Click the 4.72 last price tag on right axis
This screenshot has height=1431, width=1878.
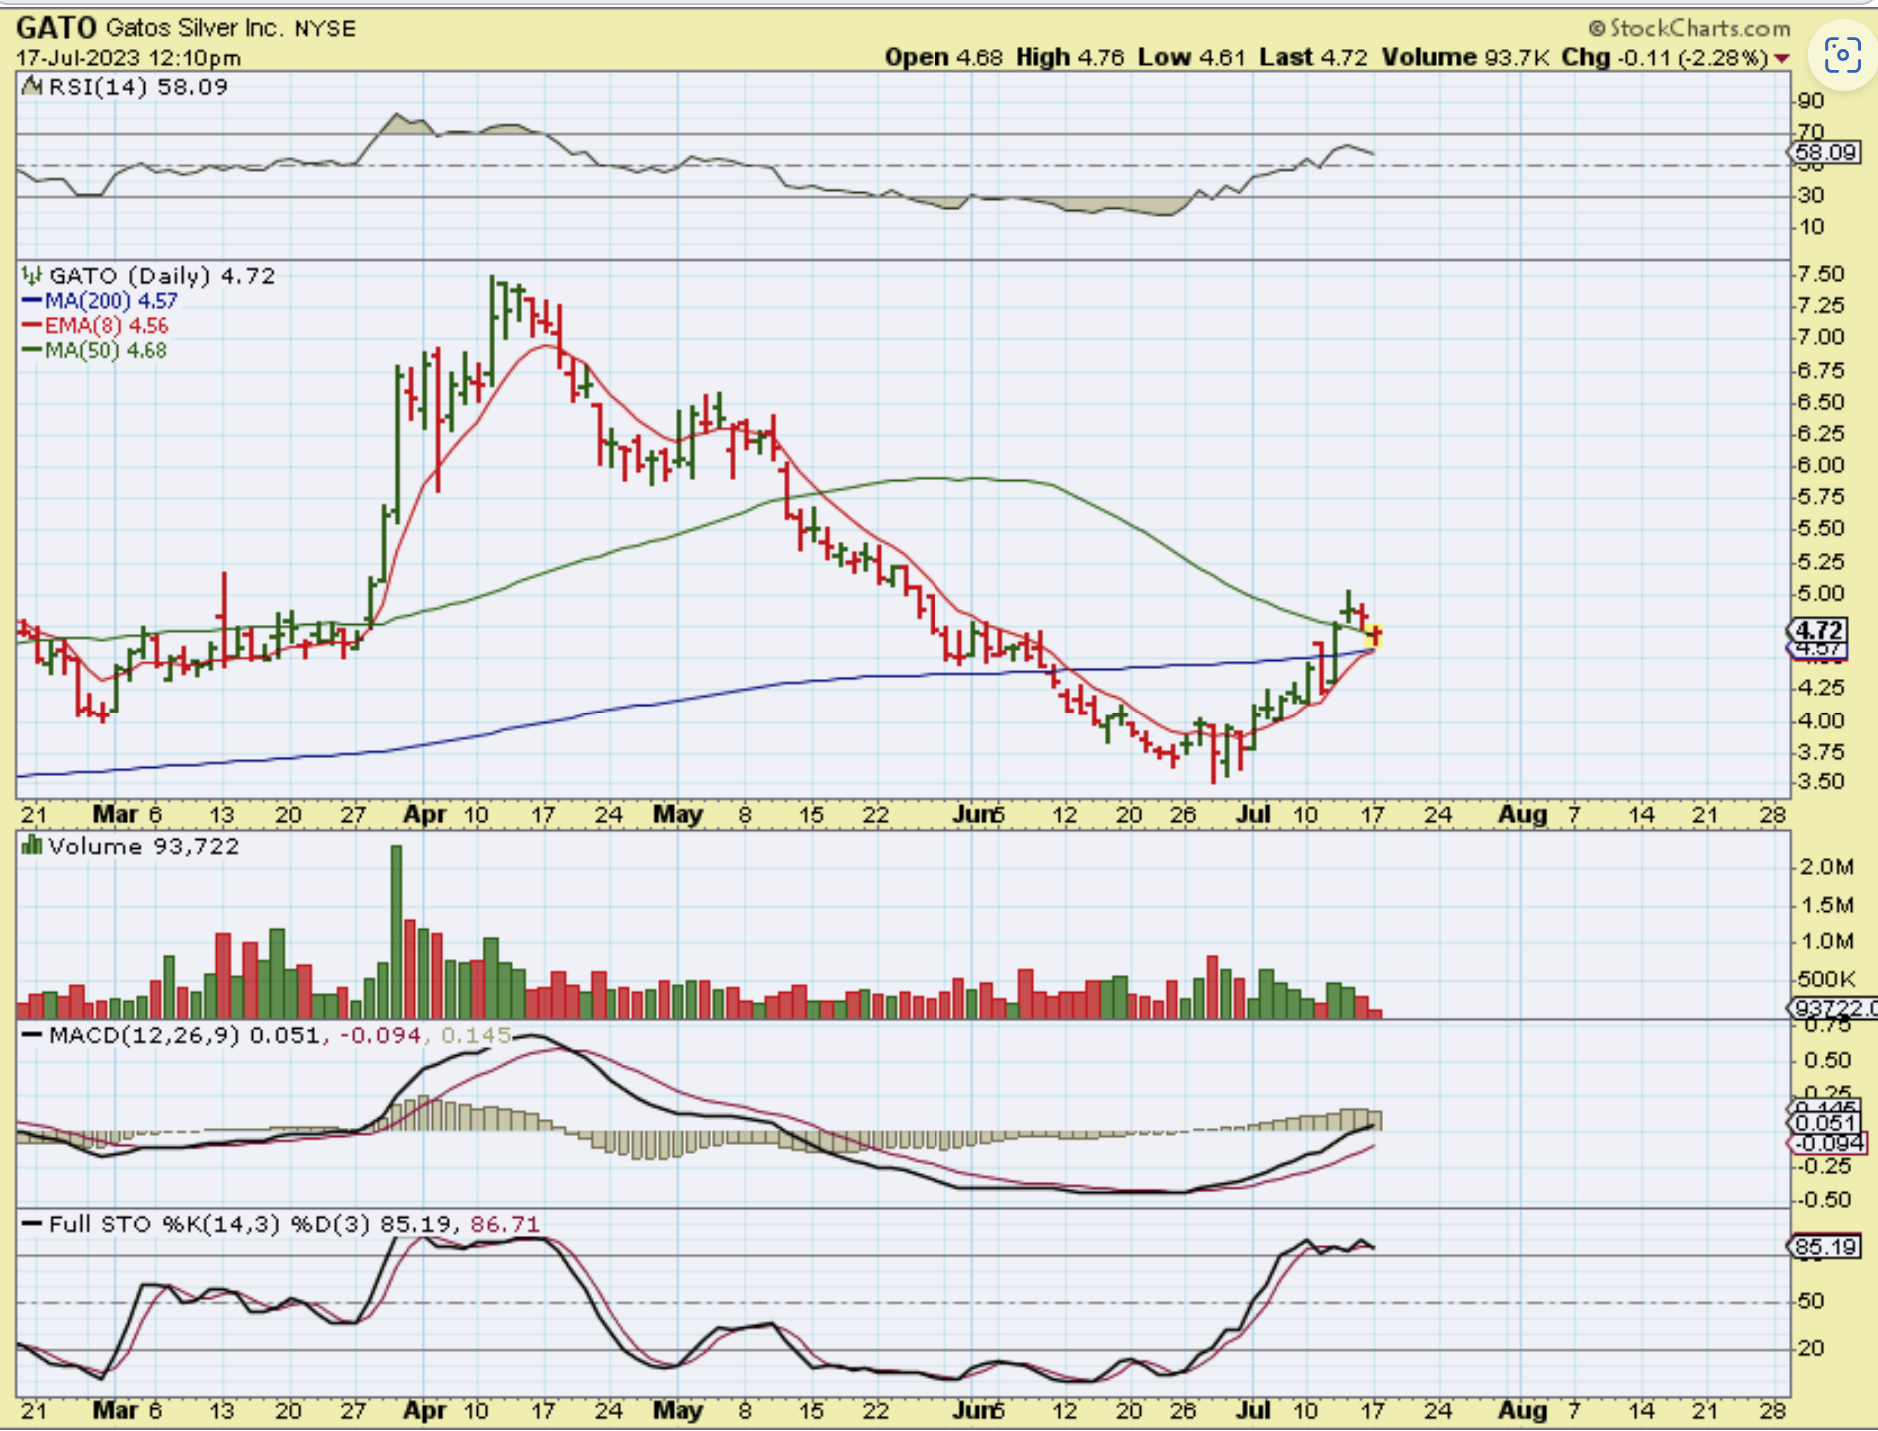(1819, 630)
